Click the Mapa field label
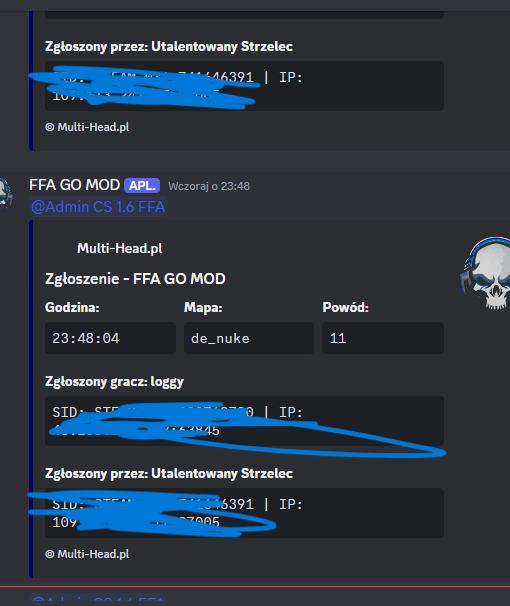The height and width of the screenshot is (606, 510). [203, 307]
